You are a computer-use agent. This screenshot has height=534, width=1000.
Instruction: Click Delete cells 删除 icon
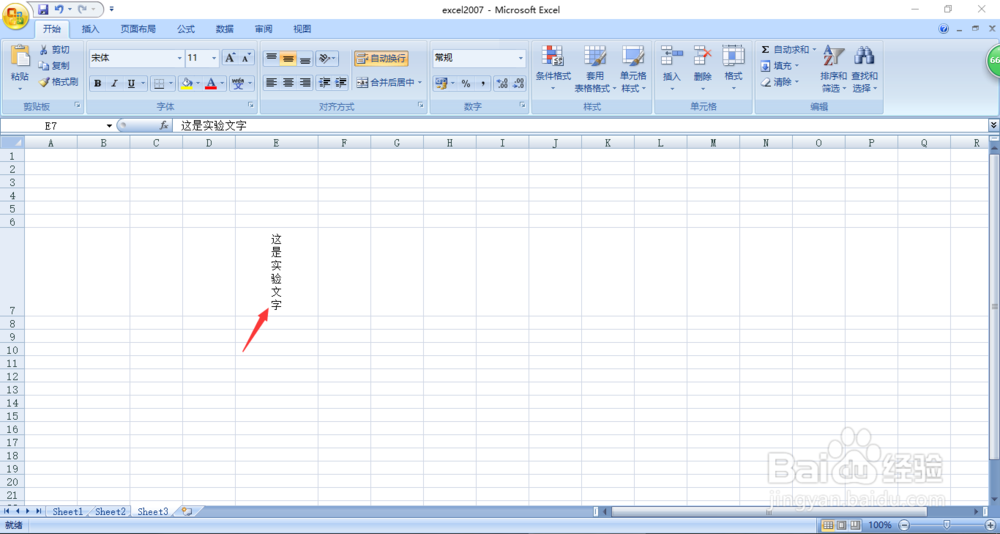[703, 56]
